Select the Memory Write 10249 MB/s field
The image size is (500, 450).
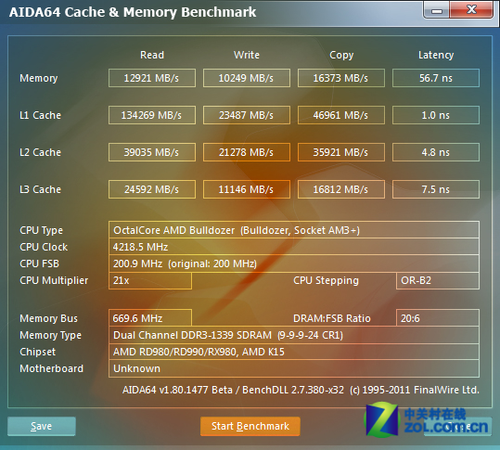coord(247,78)
